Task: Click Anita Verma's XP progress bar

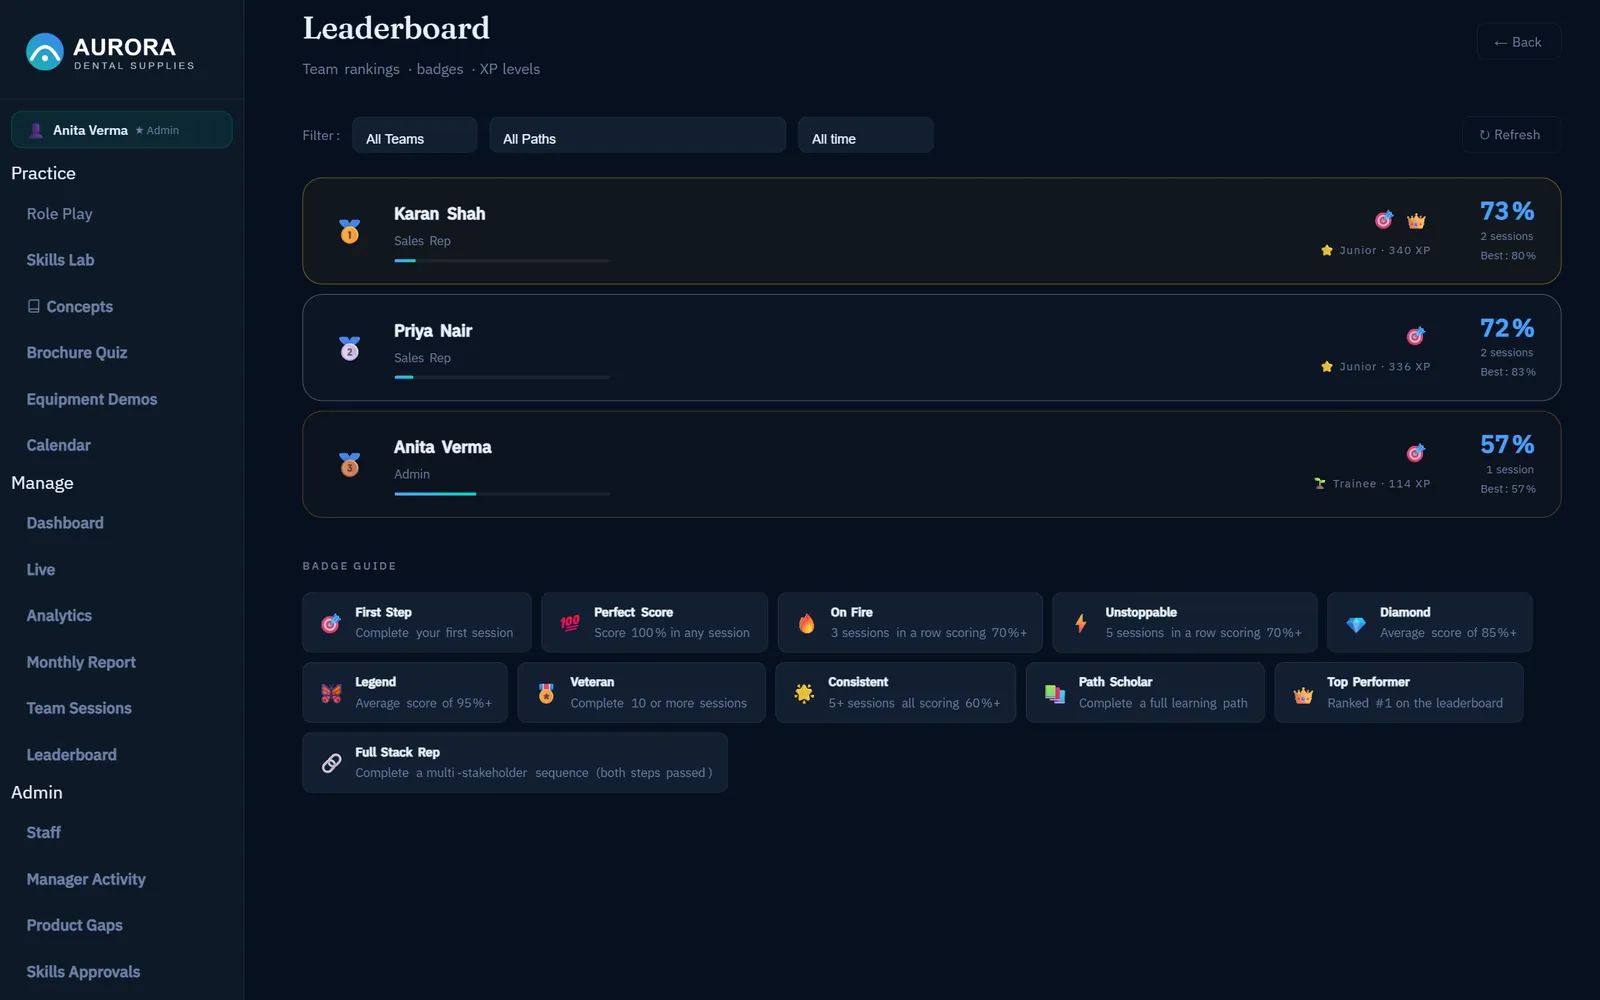Action: click(x=502, y=494)
